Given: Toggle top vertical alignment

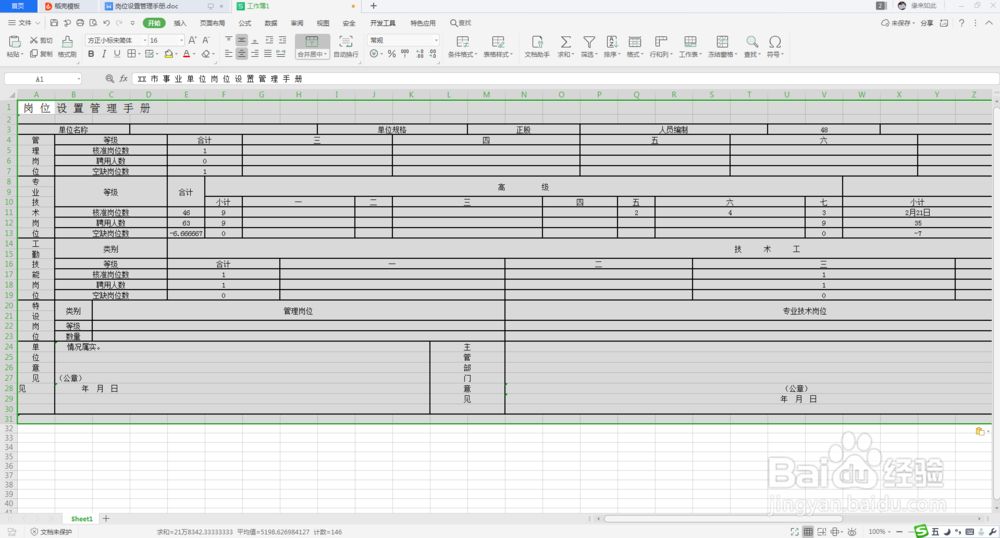Looking at the screenshot, I should pos(228,40).
